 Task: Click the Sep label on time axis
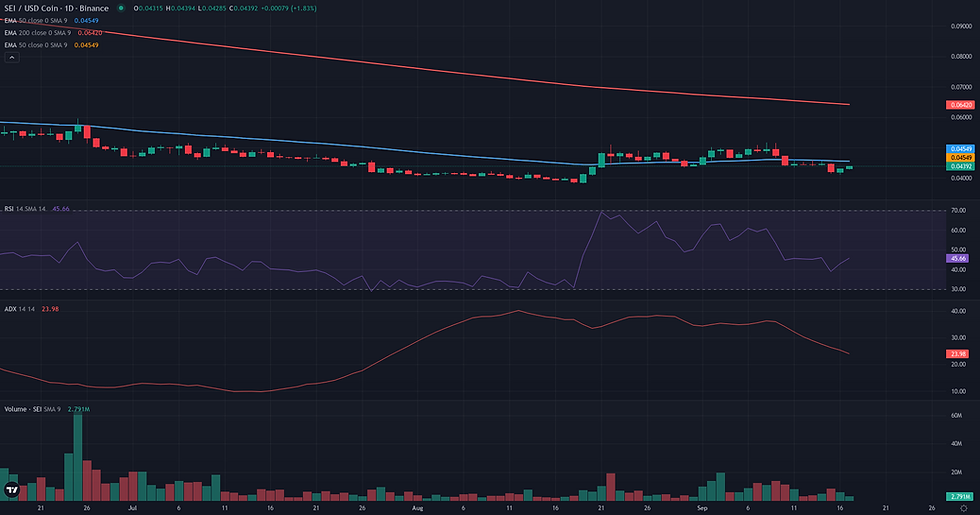tap(702, 508)
